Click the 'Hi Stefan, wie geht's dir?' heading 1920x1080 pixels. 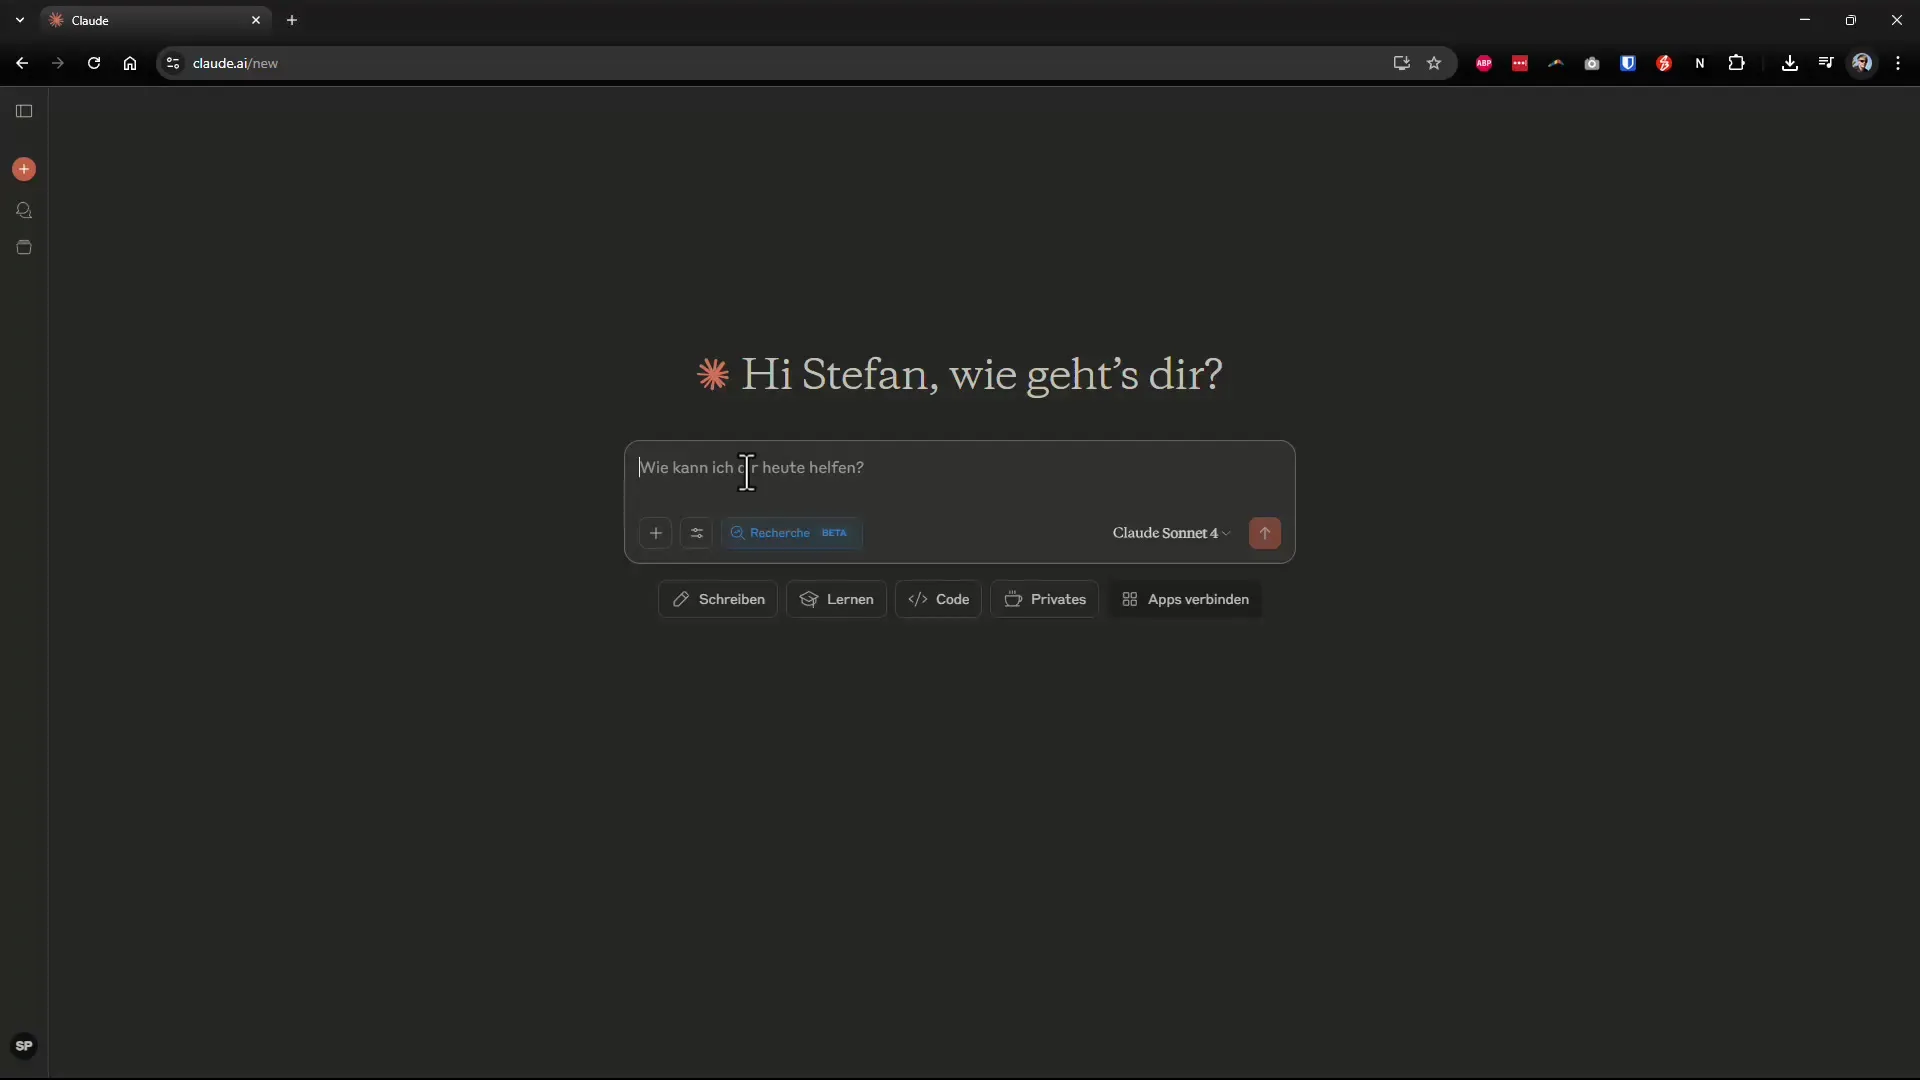982,375
